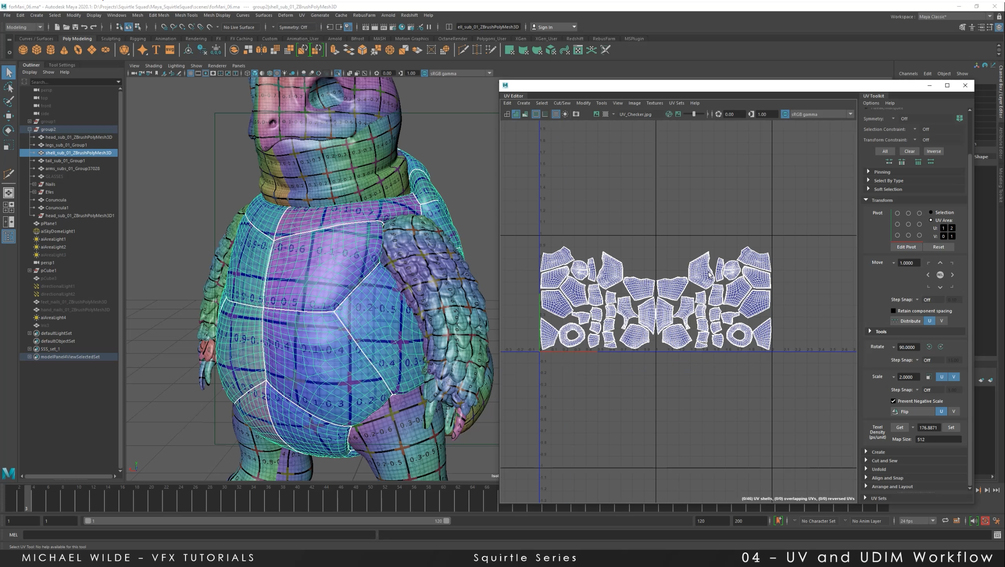Toggle the V button next to Distribute
Image resolution: width=1005 pixels, height=567 pixels.
tap(942, 320)
